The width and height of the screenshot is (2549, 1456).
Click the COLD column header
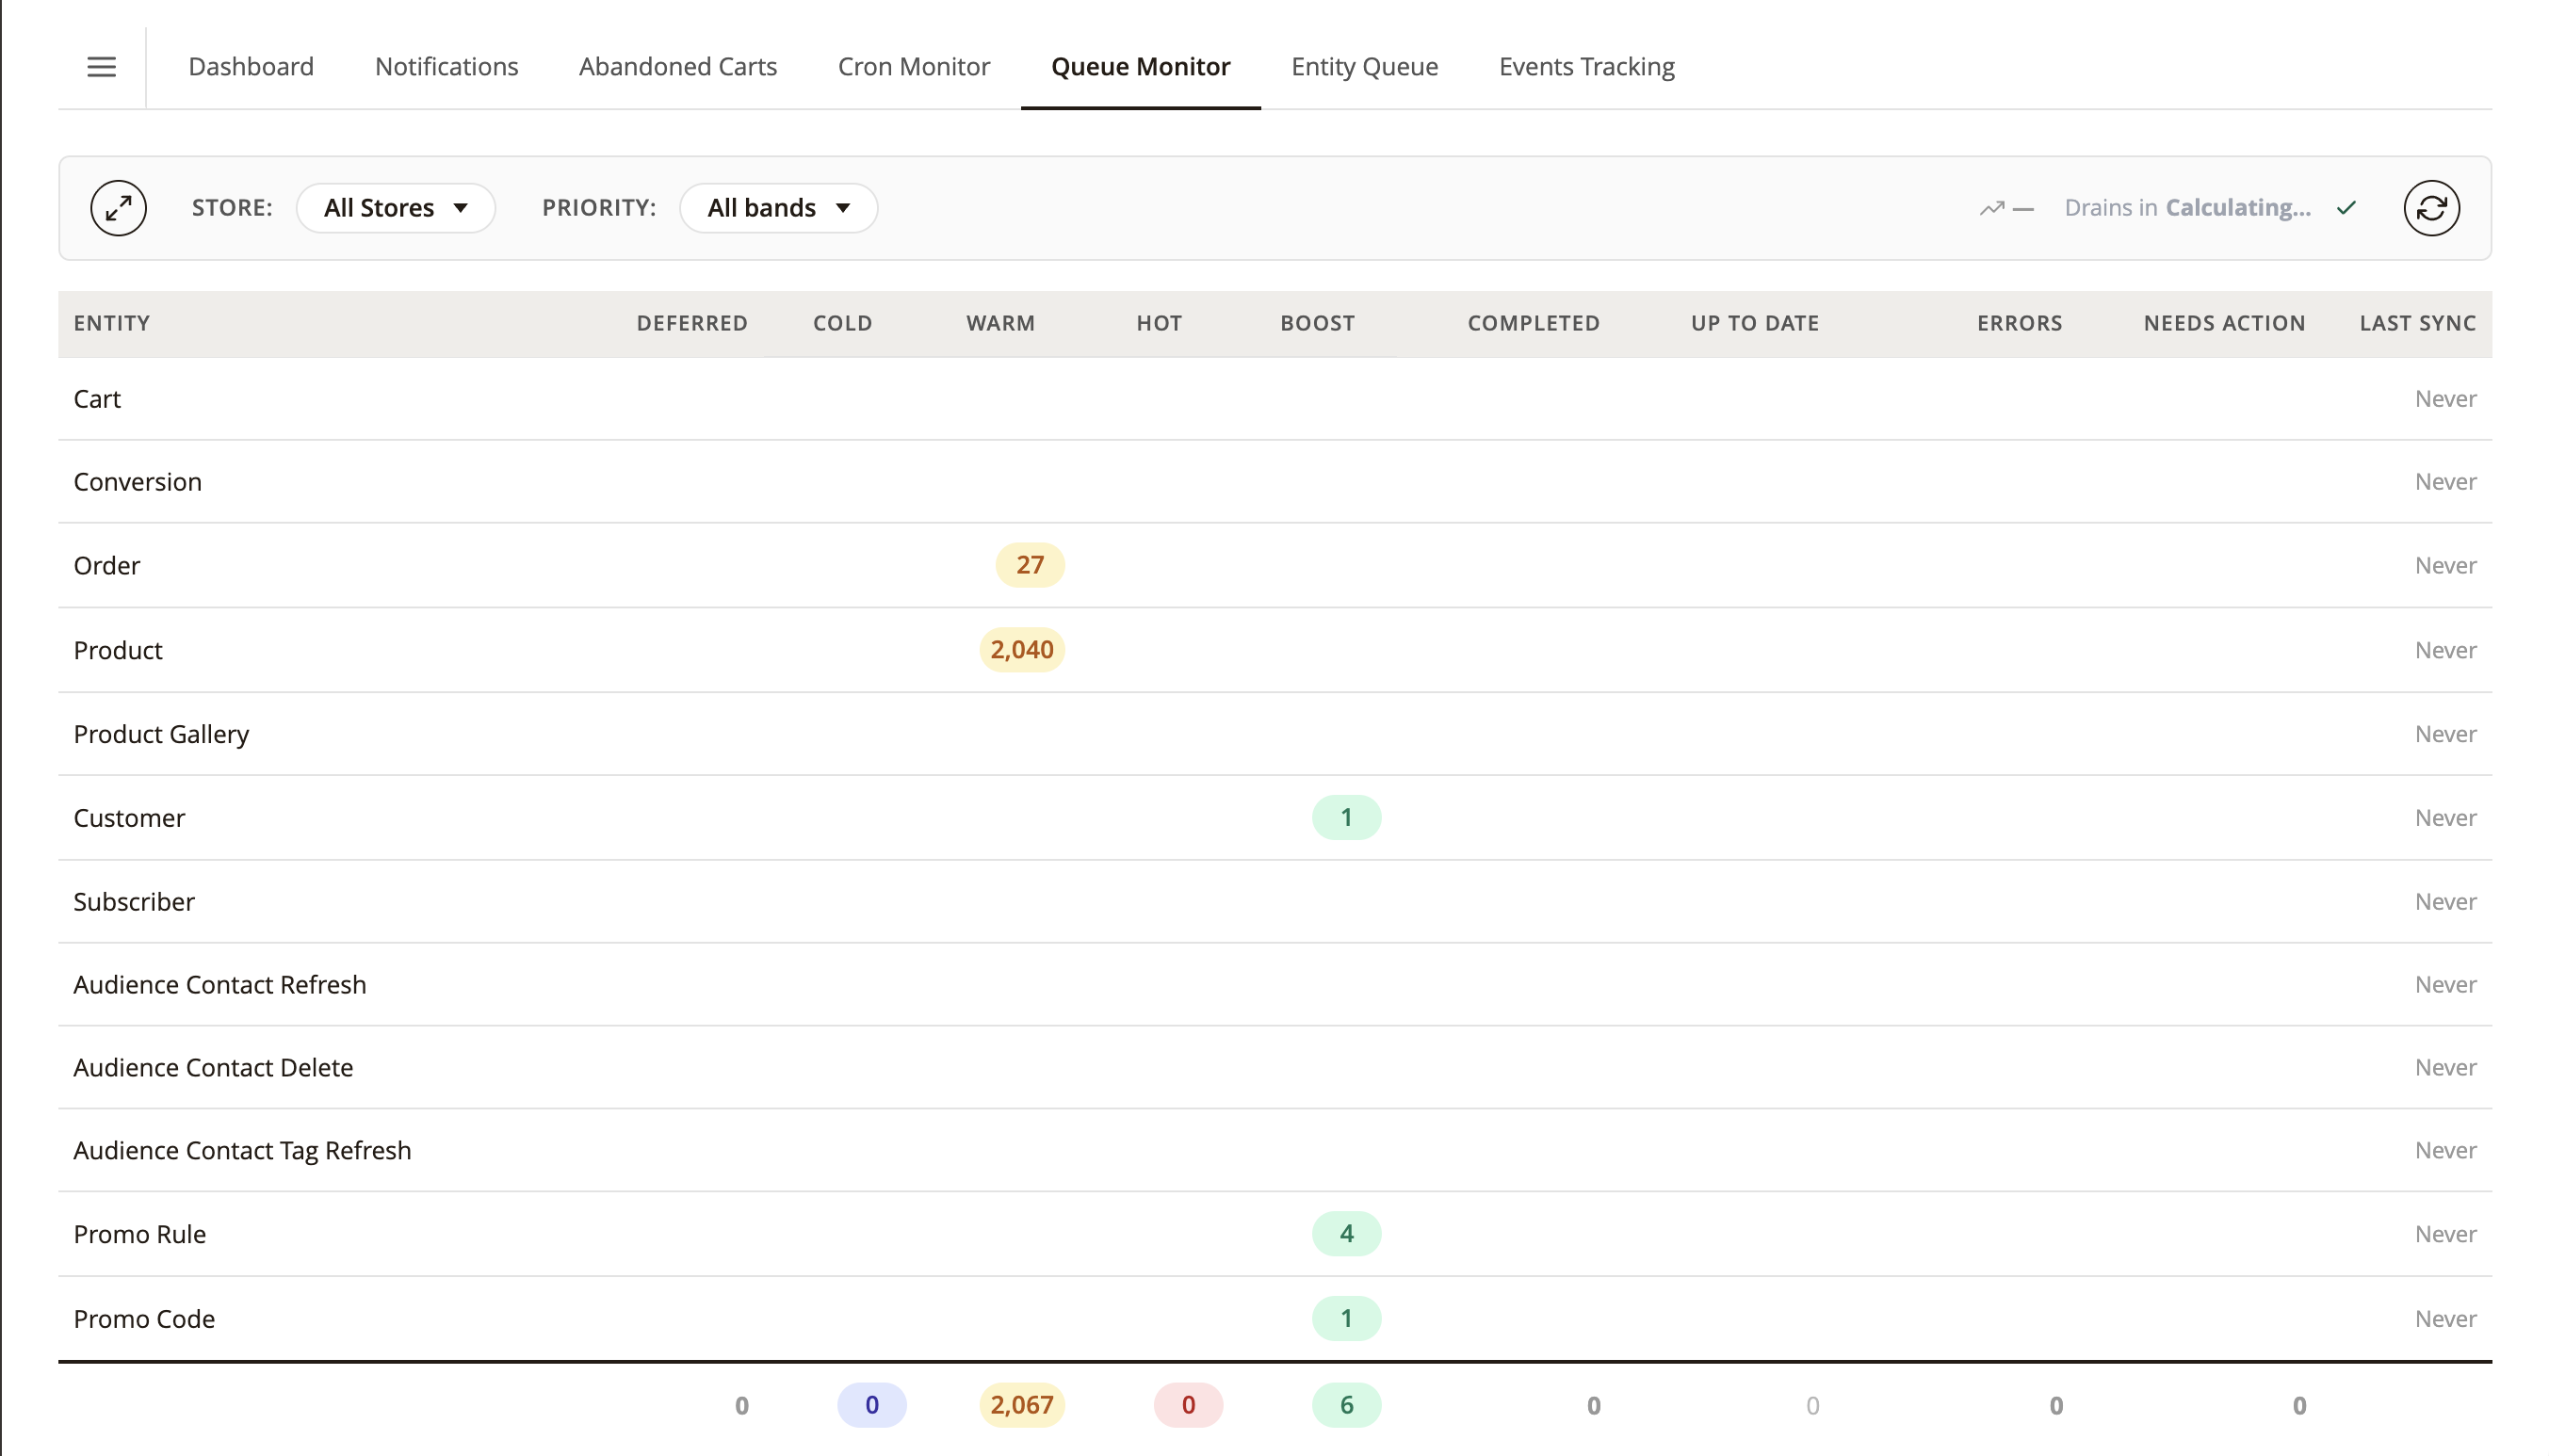pyautogui.click(x=842, y=323)
